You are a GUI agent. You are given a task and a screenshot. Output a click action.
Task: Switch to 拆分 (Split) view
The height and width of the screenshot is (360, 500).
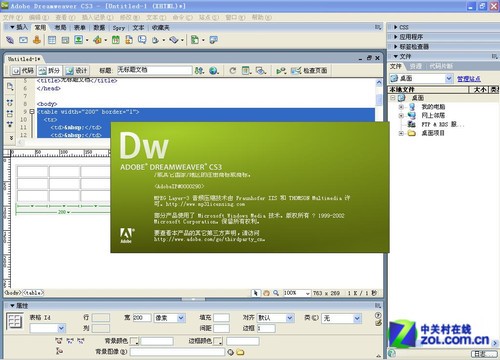pyautogui.click(x=49, y=70)
